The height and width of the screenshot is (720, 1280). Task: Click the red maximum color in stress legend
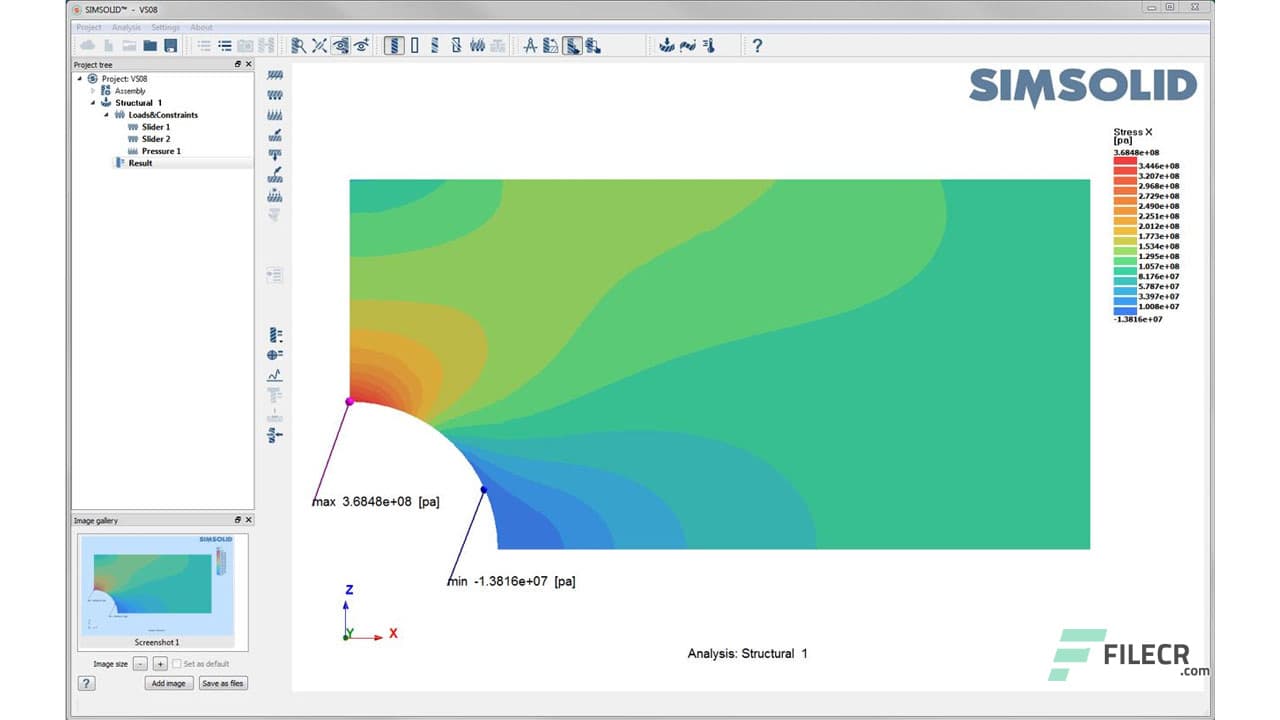tap(1125, 160)
